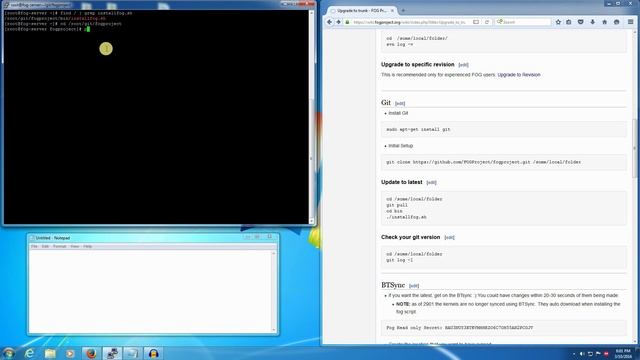This screenshot has width=640, height=360.
Task: Open the bookmarks list icon
Action: pyautogui.click(x=569, y=22)
